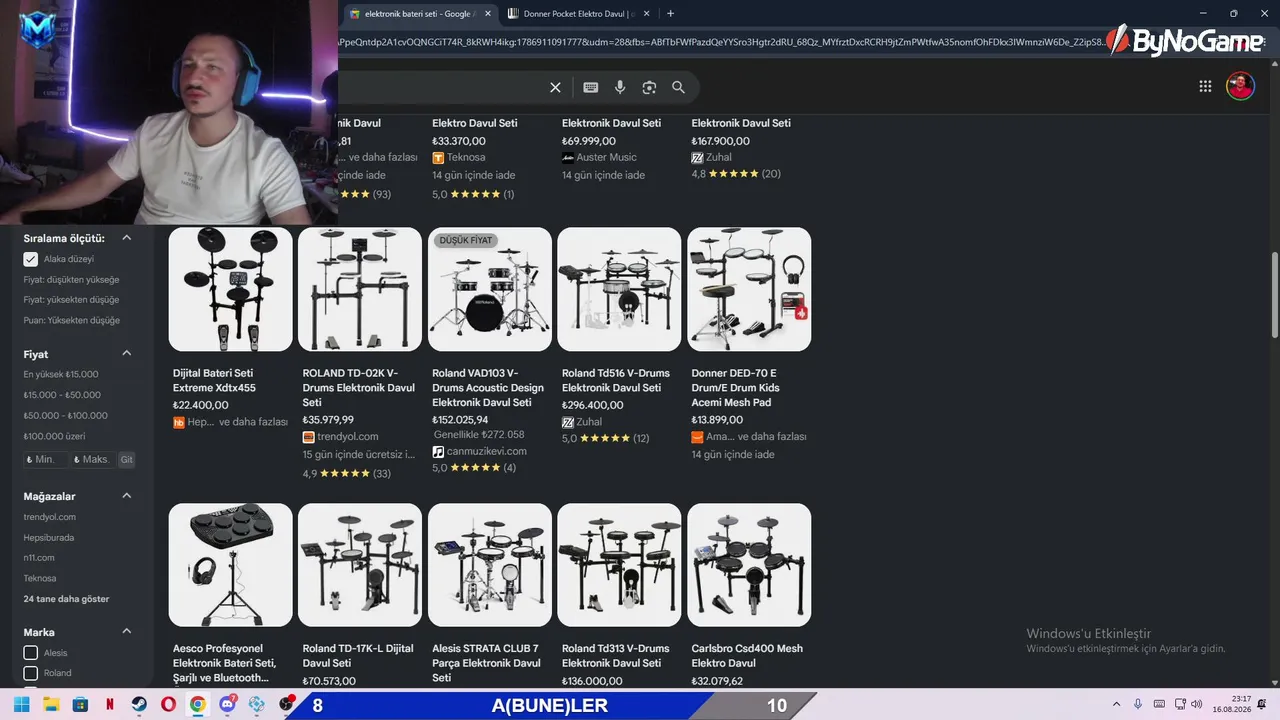Submit search using the magnifier icon
The image size is (1280, 720).
click(x=678, y=87)
